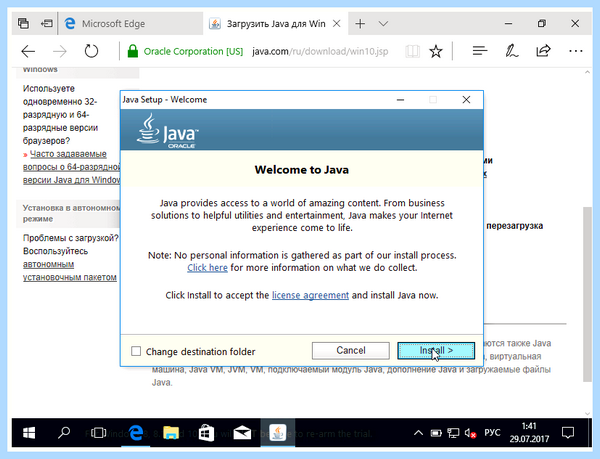Open taskbar search magnifier
Screen dimensions: 600x459
(64, 433)
